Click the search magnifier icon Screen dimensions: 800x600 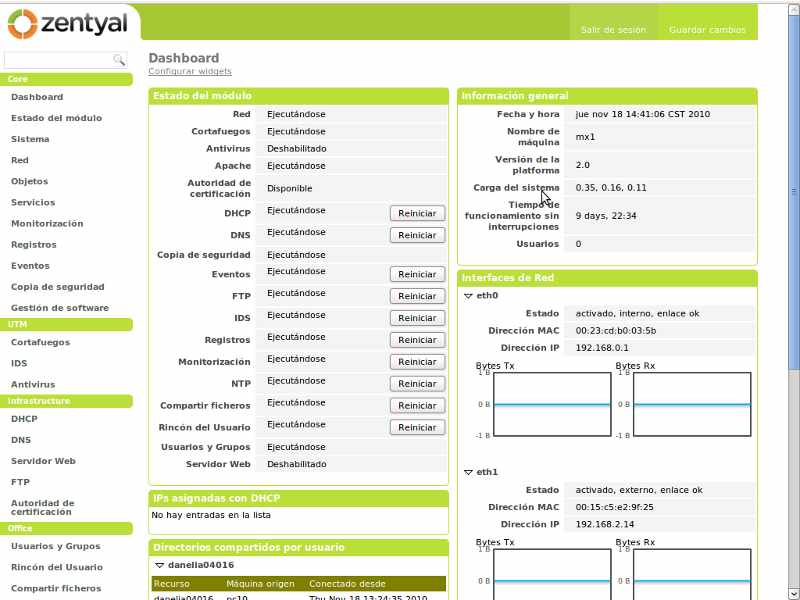tap(119, 60)
